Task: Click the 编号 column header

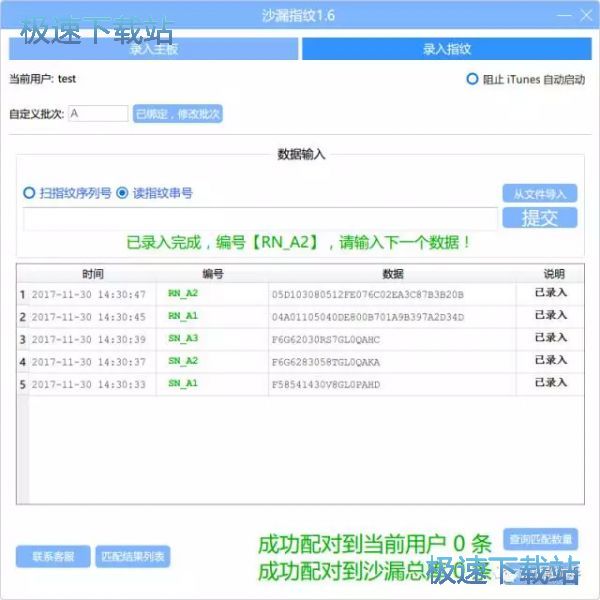Action: click(x=213, y=274)
